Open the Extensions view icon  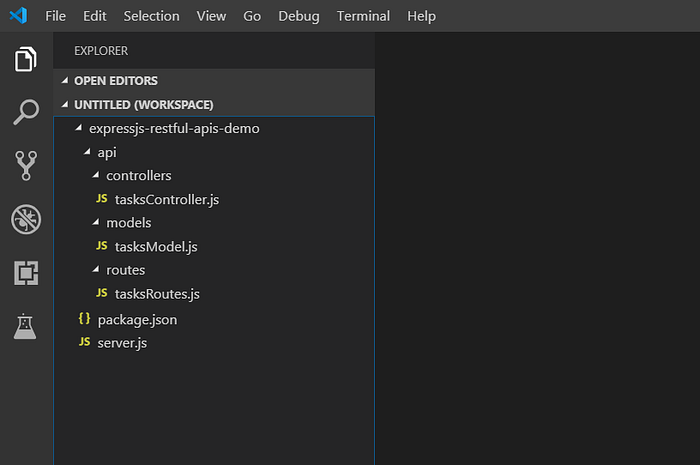click(x=26, y=273)
